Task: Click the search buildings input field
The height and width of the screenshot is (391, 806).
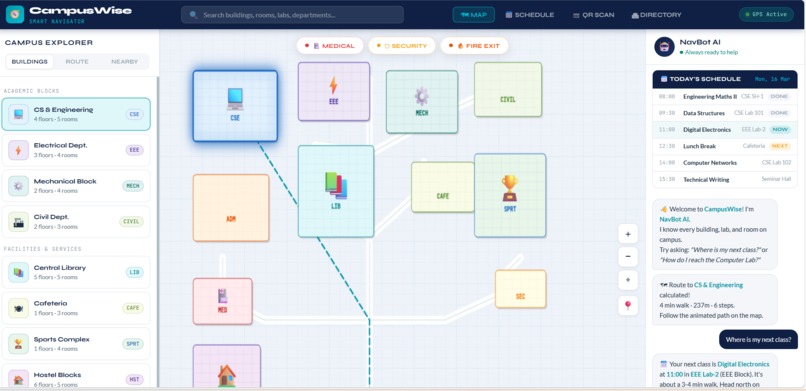Action: click(292, 15)
